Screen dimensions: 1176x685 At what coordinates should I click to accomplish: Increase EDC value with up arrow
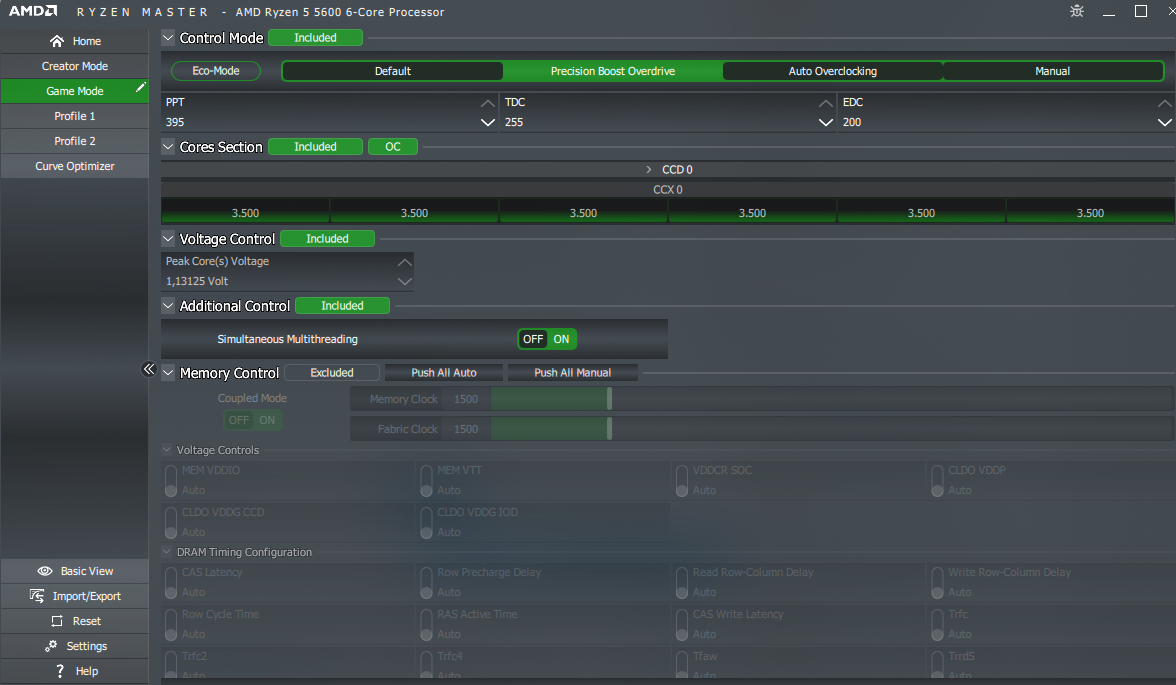click(1165, 103)
